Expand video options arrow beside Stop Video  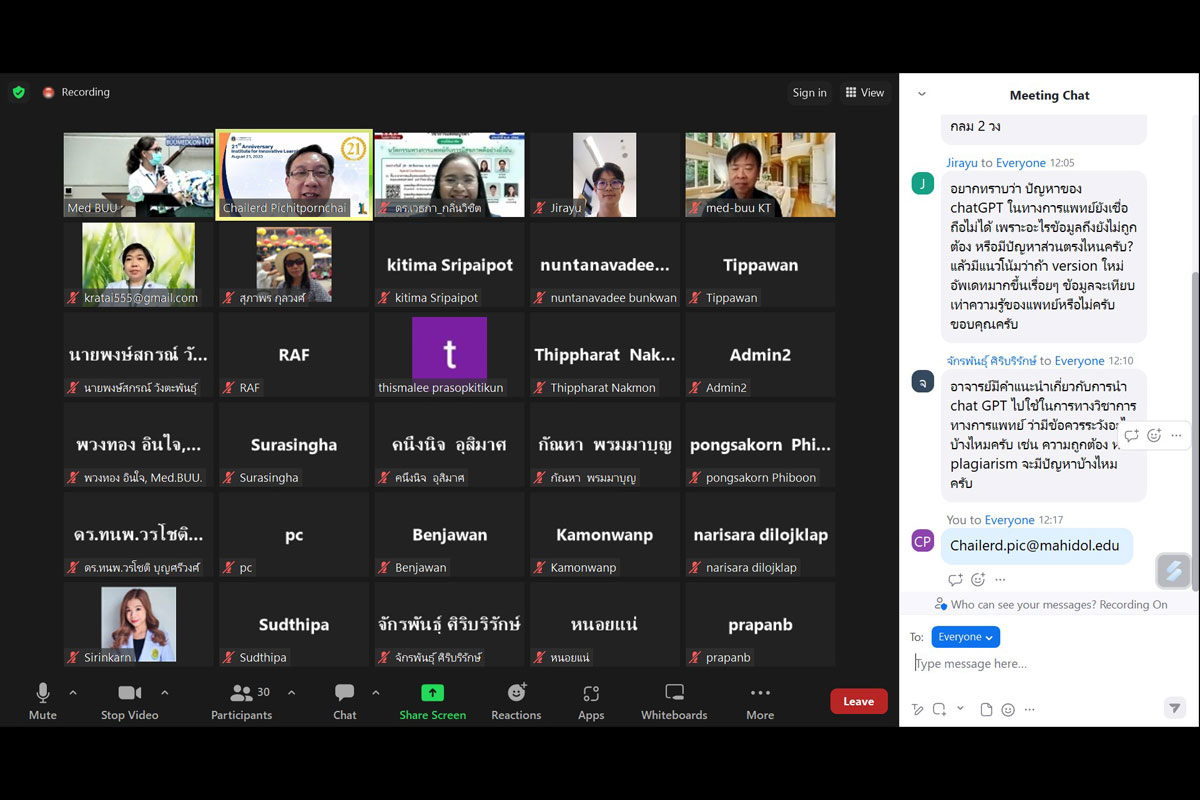point(165,692)
